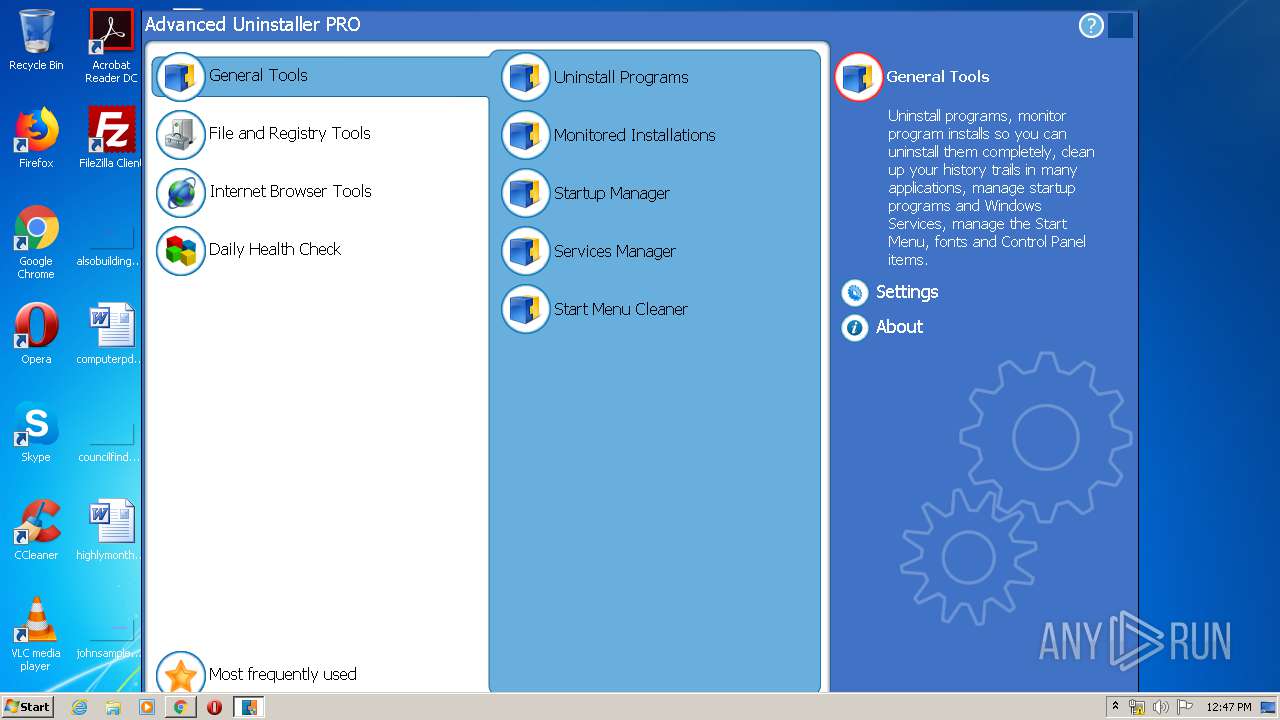Viewport: 1280px width, 720px height.
Task: Click Internet Explorer taskbar icon
Action: tap(79, 707)
